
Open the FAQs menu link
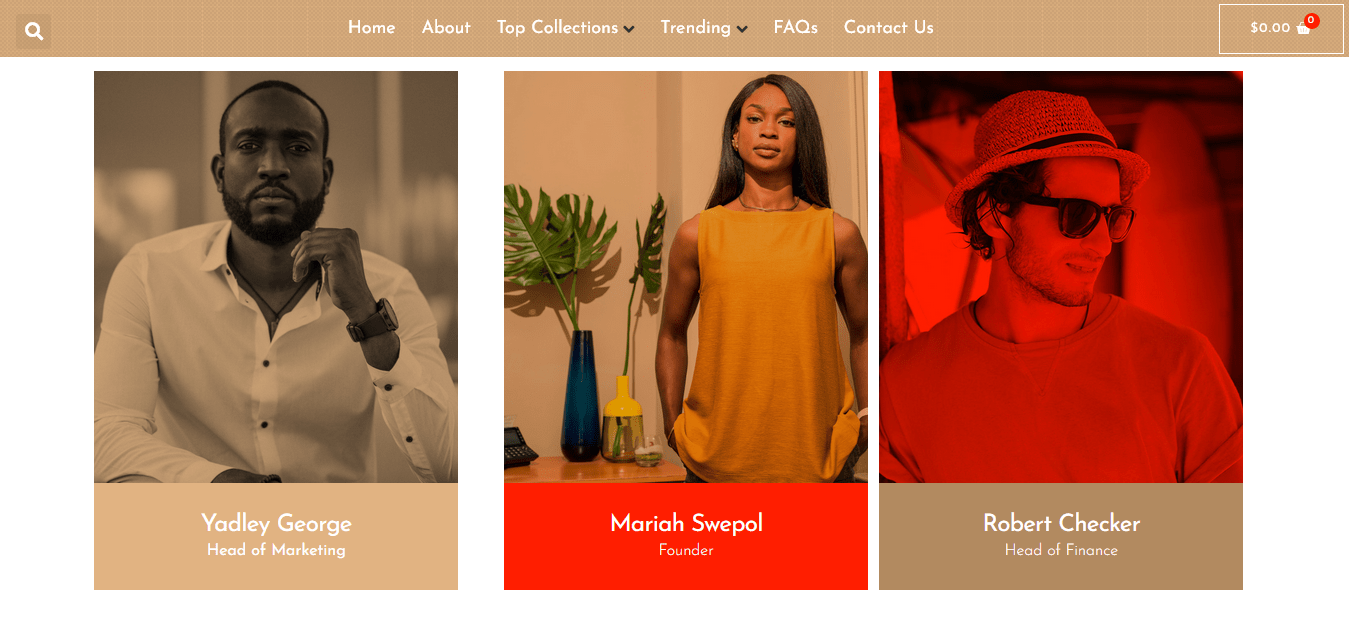coord(796,28)
